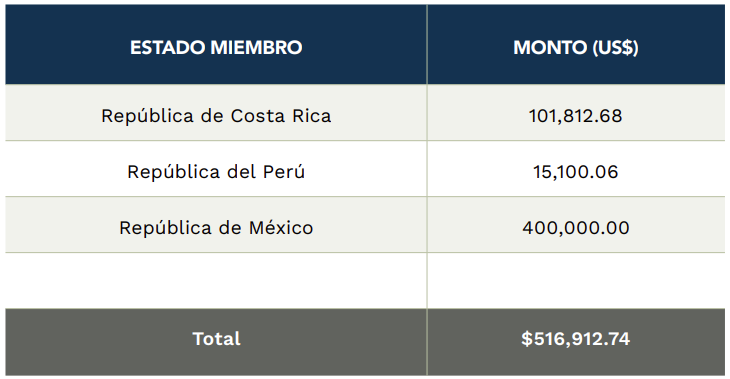The image size is (730, 379).
Task: Click the word MONTO in the header
Action: click(550, 47)
